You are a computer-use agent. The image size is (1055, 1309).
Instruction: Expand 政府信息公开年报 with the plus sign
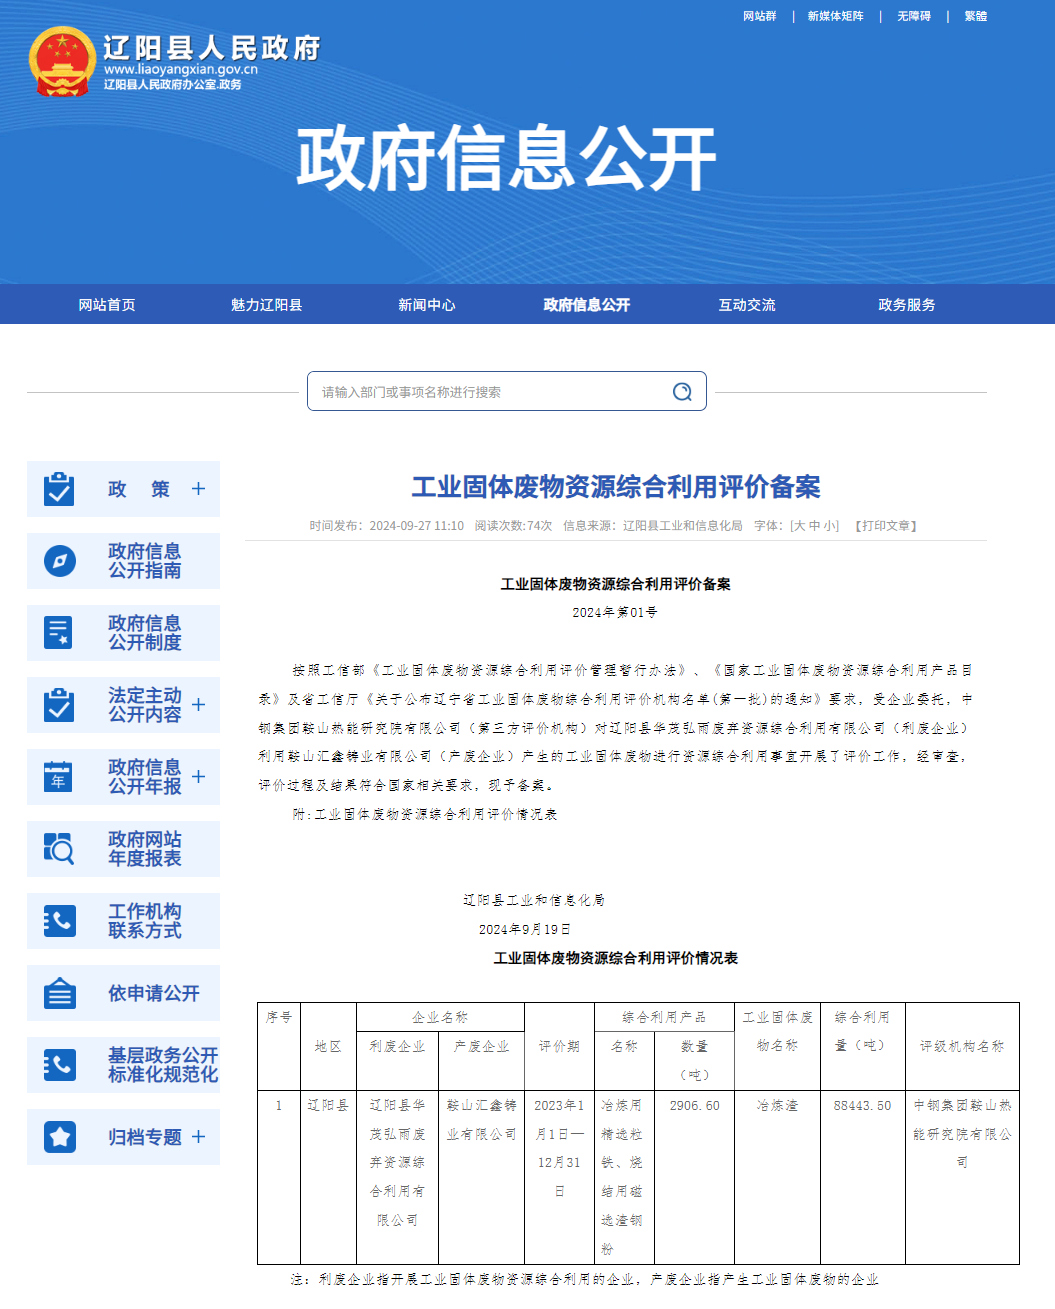[199, 776]
